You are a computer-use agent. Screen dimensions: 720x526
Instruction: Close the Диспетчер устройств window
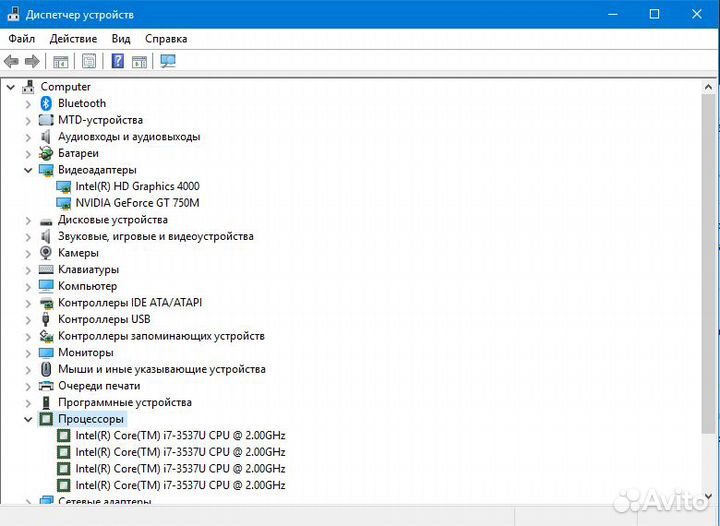tap(697, 14)
